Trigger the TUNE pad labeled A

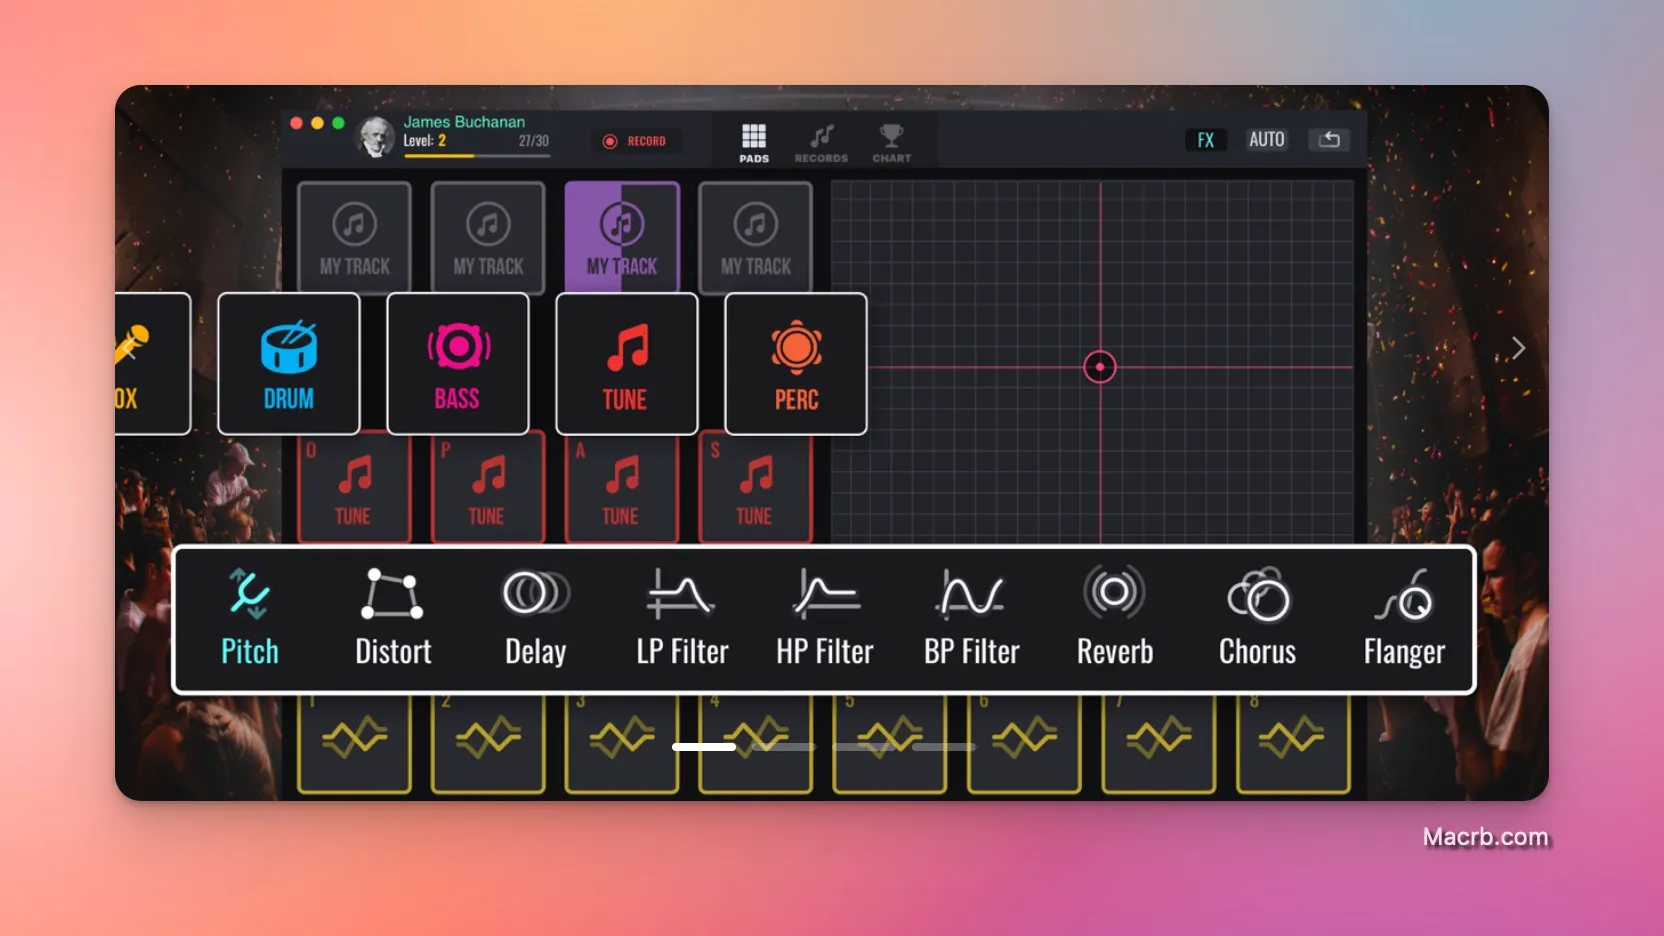pos(622,490)
